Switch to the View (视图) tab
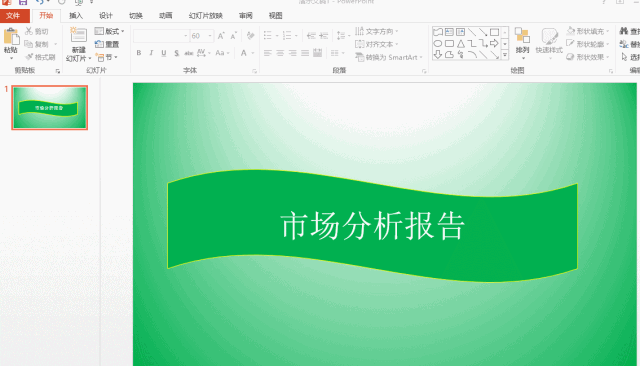This screenshot has width=640, height=366. pyautogui.click(x=276, y=16)
